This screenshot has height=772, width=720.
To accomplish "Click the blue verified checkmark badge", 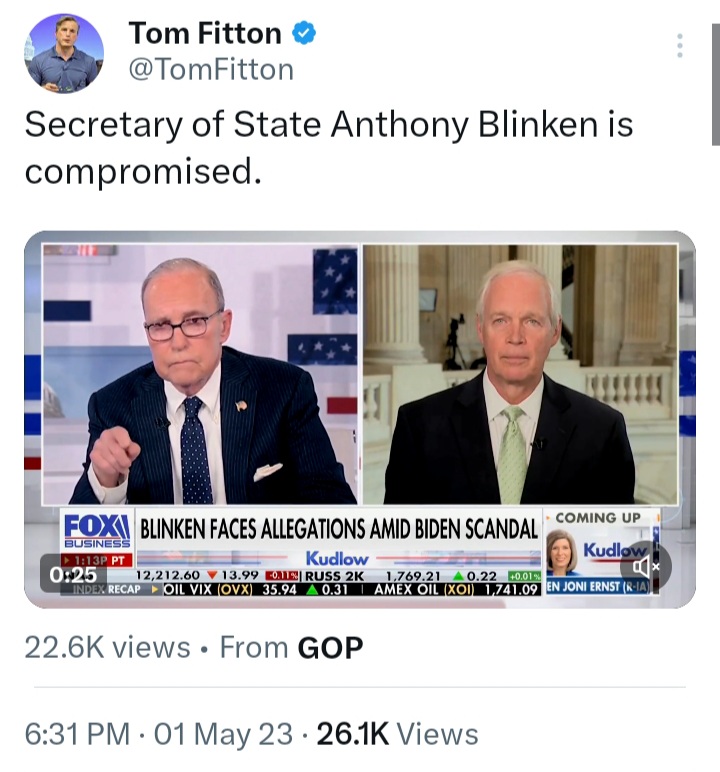I will click(x=304, y=33).
